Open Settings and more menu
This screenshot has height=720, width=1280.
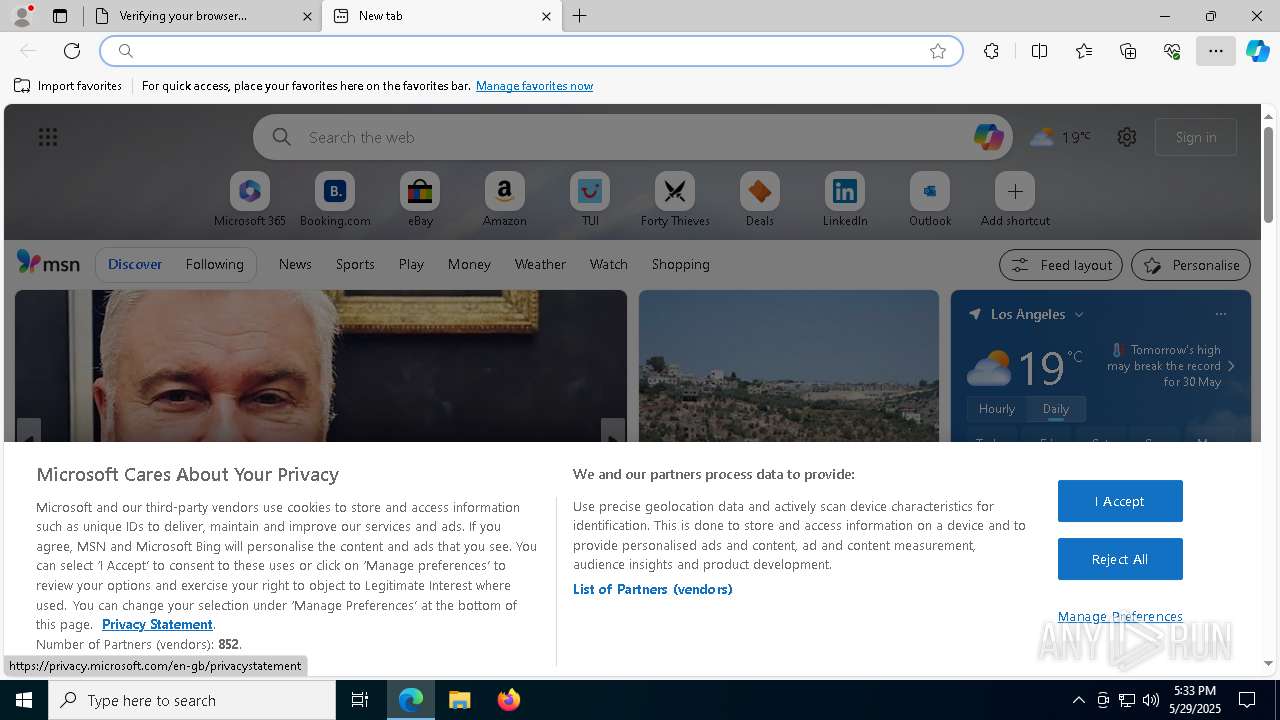click(1216, 51)
